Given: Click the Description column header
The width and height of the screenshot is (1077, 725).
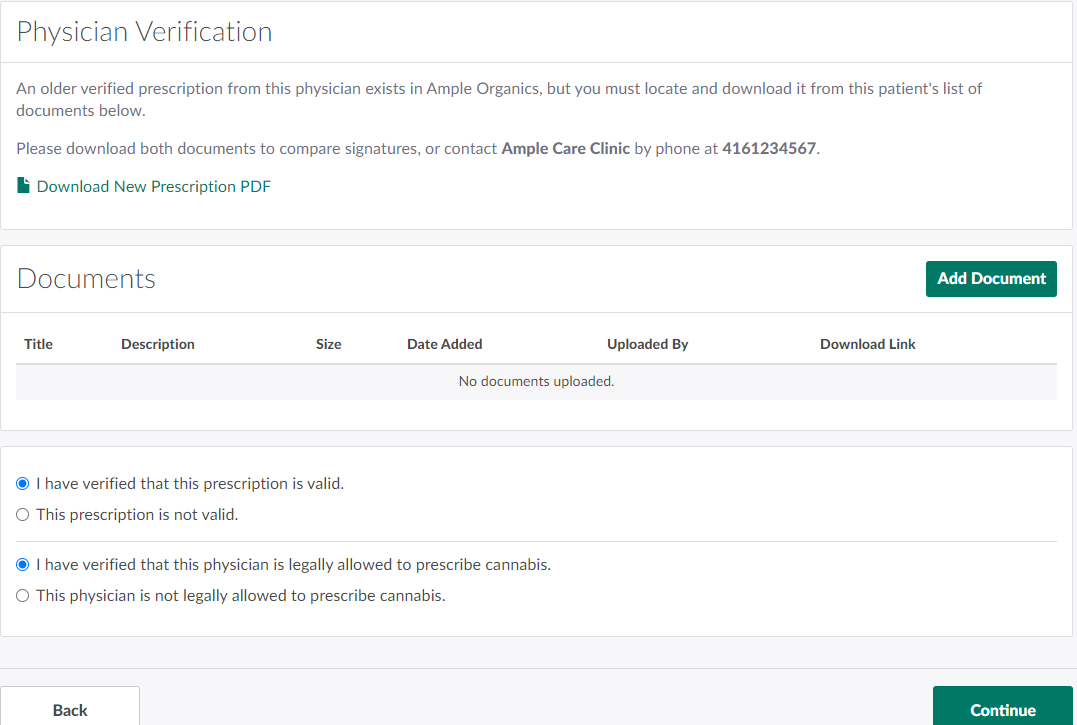Looking at the screenshot, I should [x=157, y=344].
